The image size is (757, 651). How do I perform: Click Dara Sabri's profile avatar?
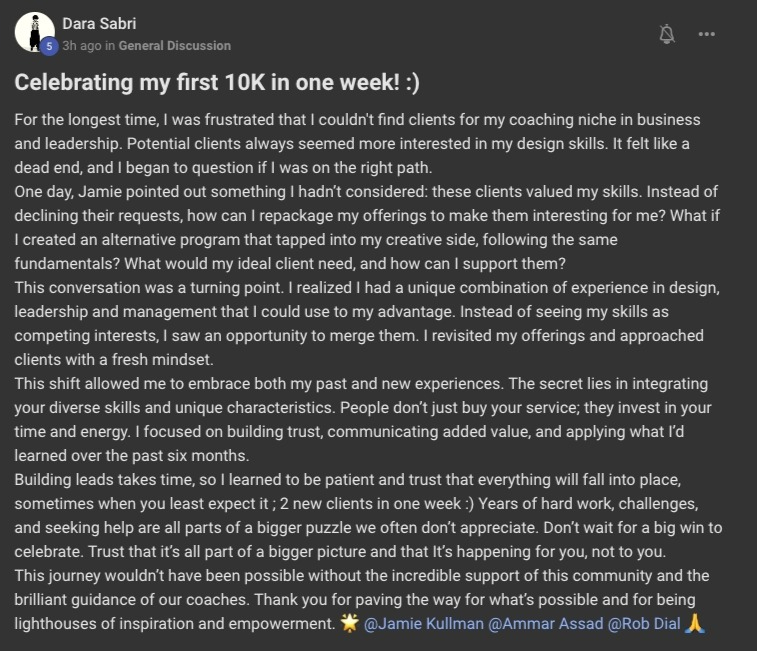[x=34, y=30]
